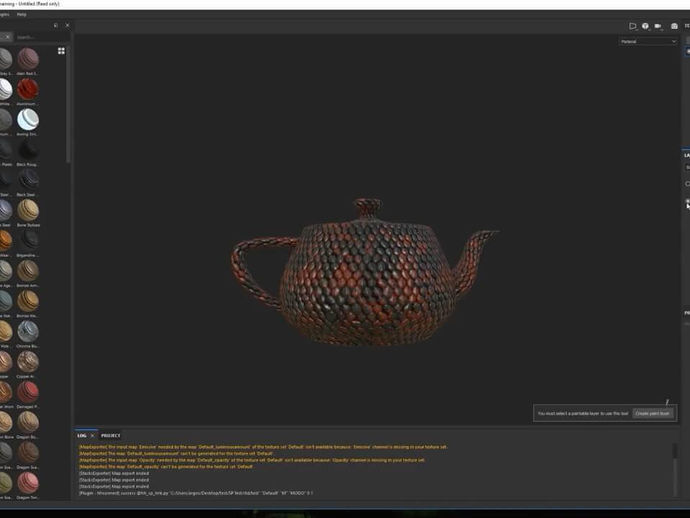Open the lighting settings icon in the toolbar
690x518 pixels.
tap(645, 26)
